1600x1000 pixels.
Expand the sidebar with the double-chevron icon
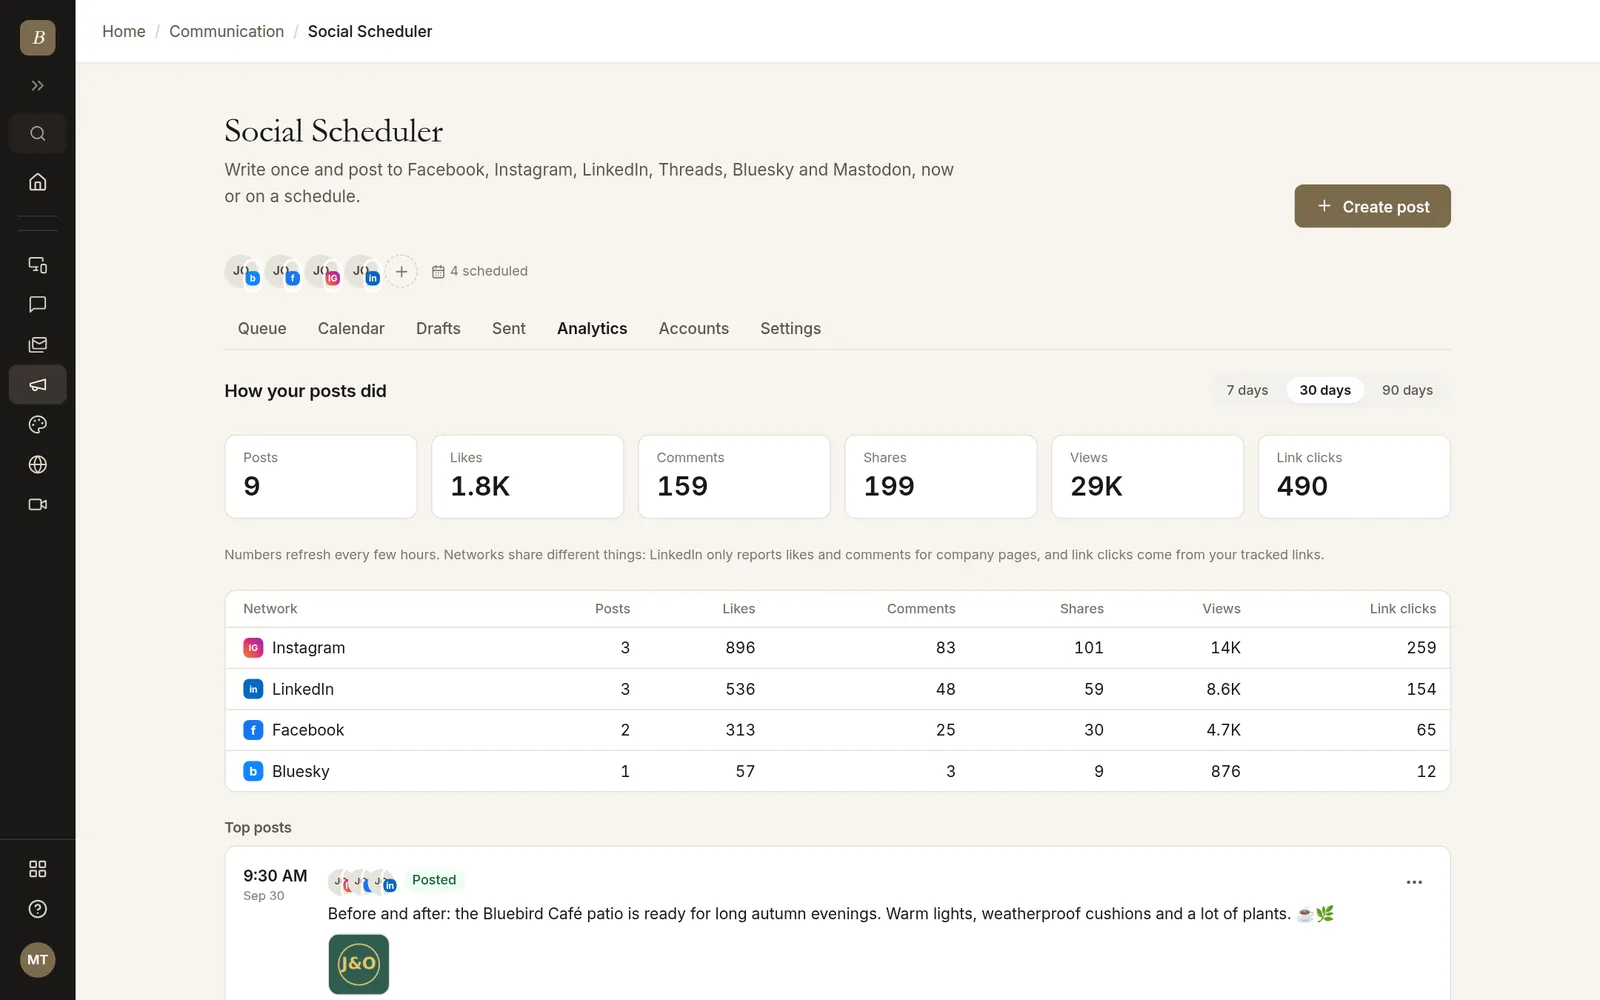(x=38, y=86)
